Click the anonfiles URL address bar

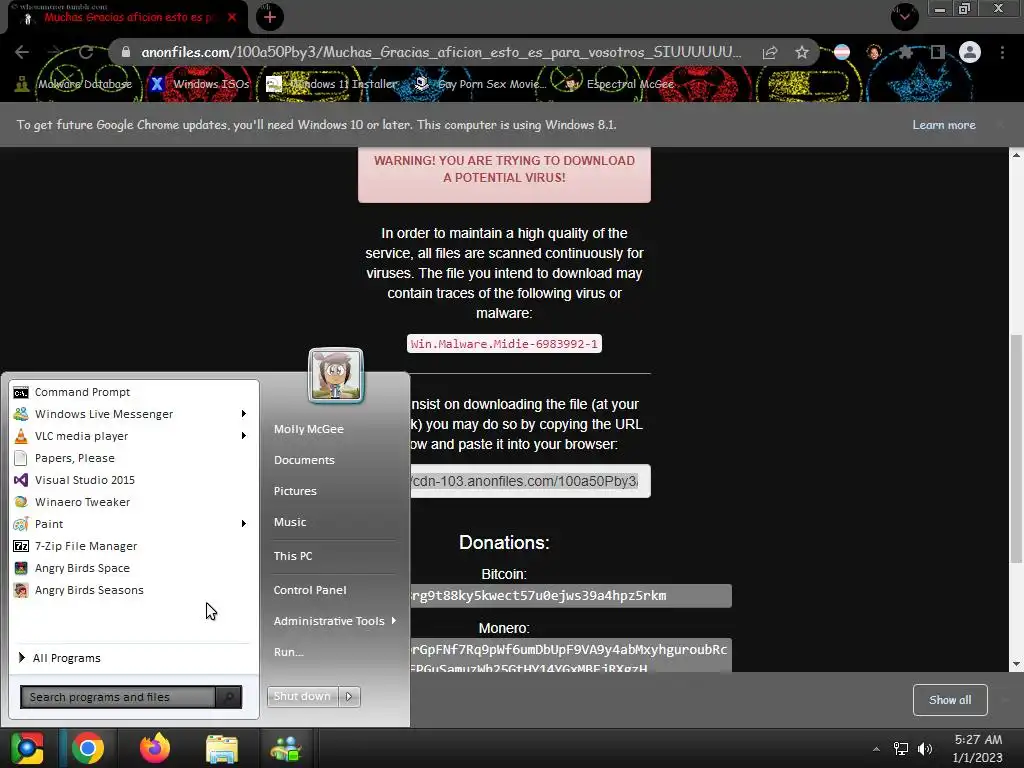(x=441, y=52)
